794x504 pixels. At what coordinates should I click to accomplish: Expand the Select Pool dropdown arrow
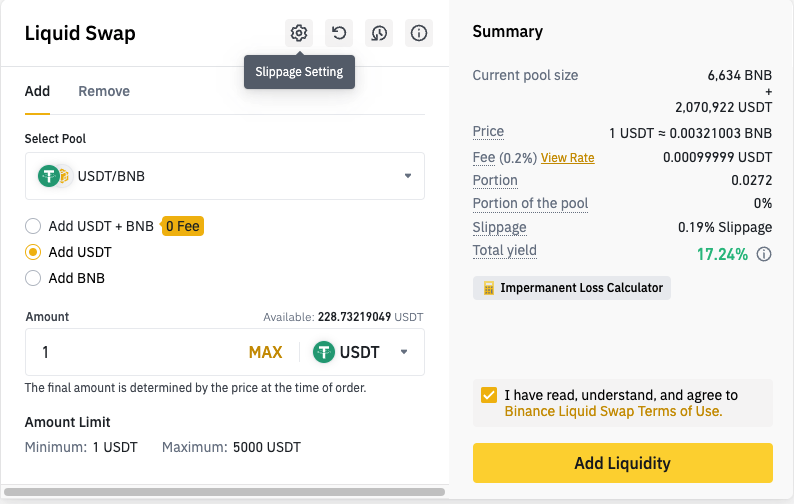click(408, 176)
